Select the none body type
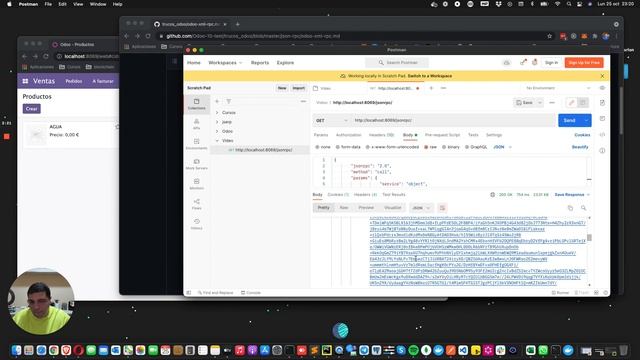The height and width of the screenshot is (360, 640). pos(323,147)
